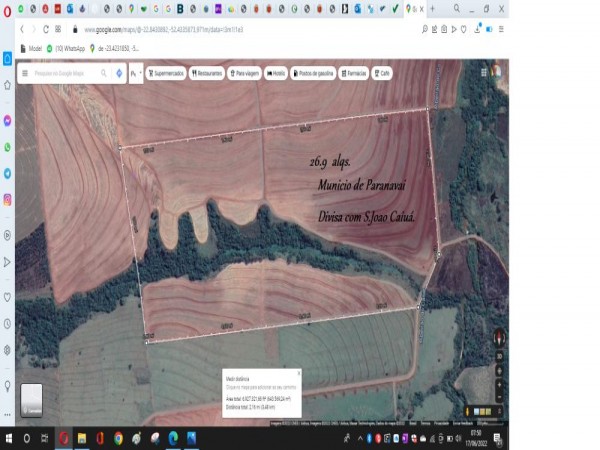Click the Windows Start button
The image size is (600, 450).
8,438
